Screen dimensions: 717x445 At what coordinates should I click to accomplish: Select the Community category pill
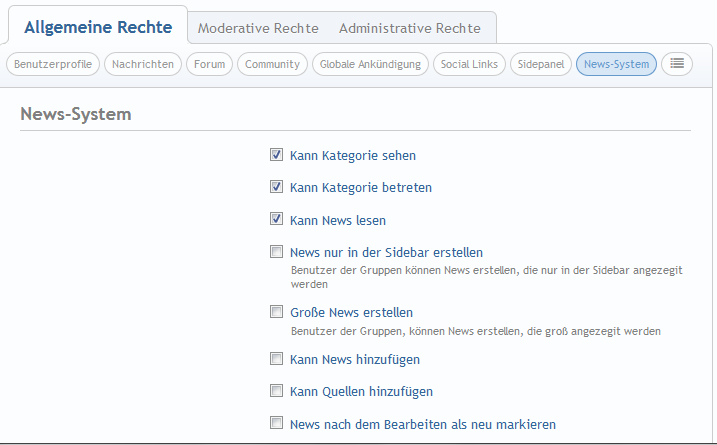[x=272, y=64]
